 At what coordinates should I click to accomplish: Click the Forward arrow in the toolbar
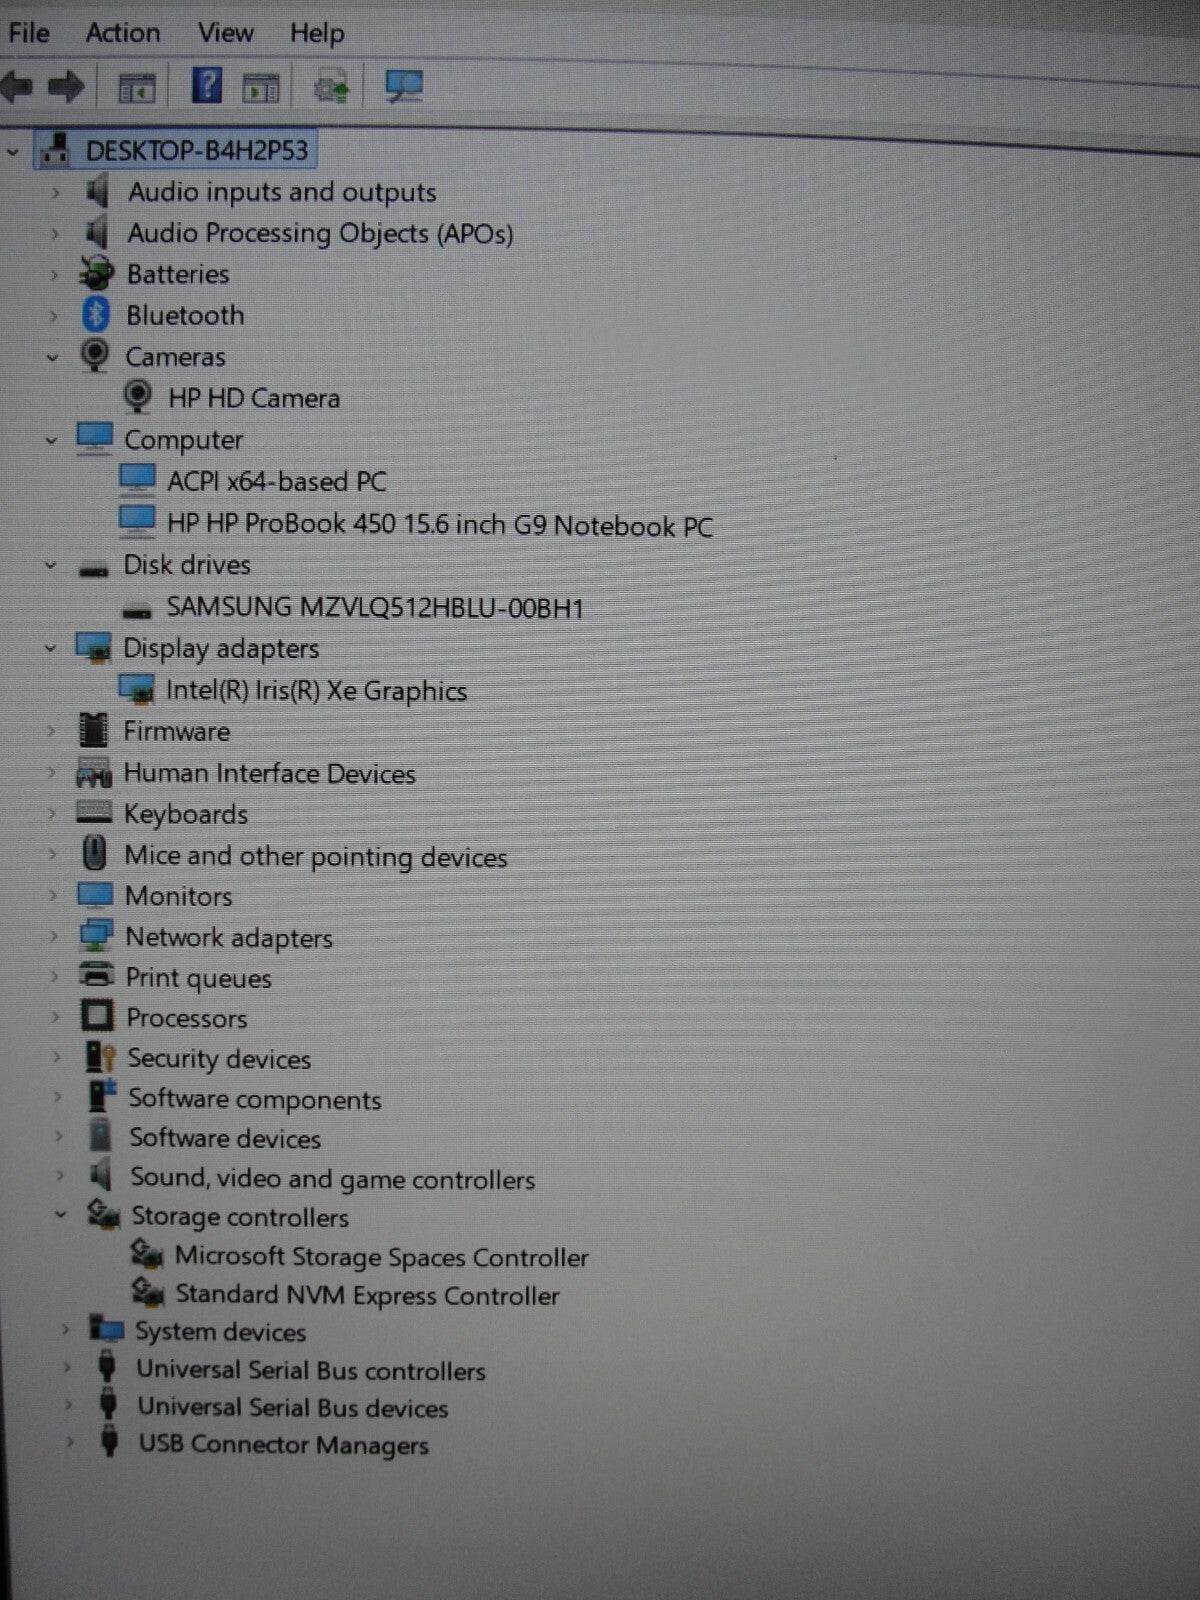pyautogui.click(x=66, y=88)
